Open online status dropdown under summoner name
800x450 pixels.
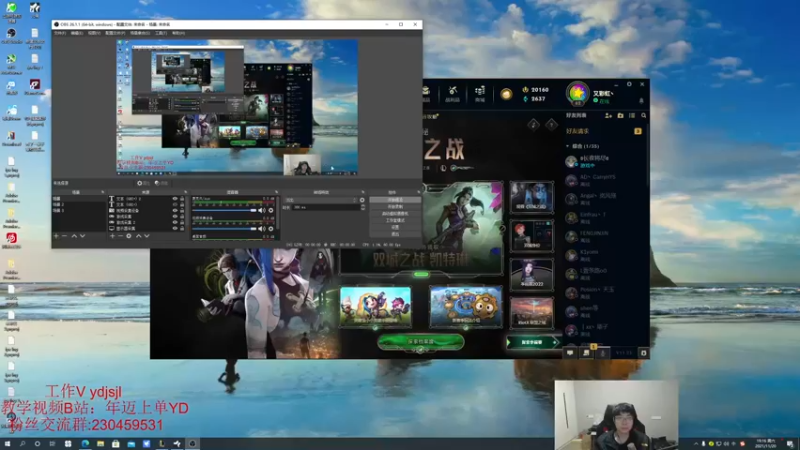(604, 101)
